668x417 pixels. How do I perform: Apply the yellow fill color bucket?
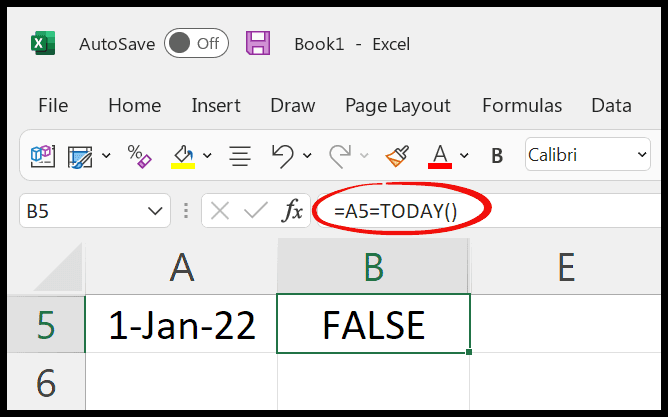click(x=183, y=156)
